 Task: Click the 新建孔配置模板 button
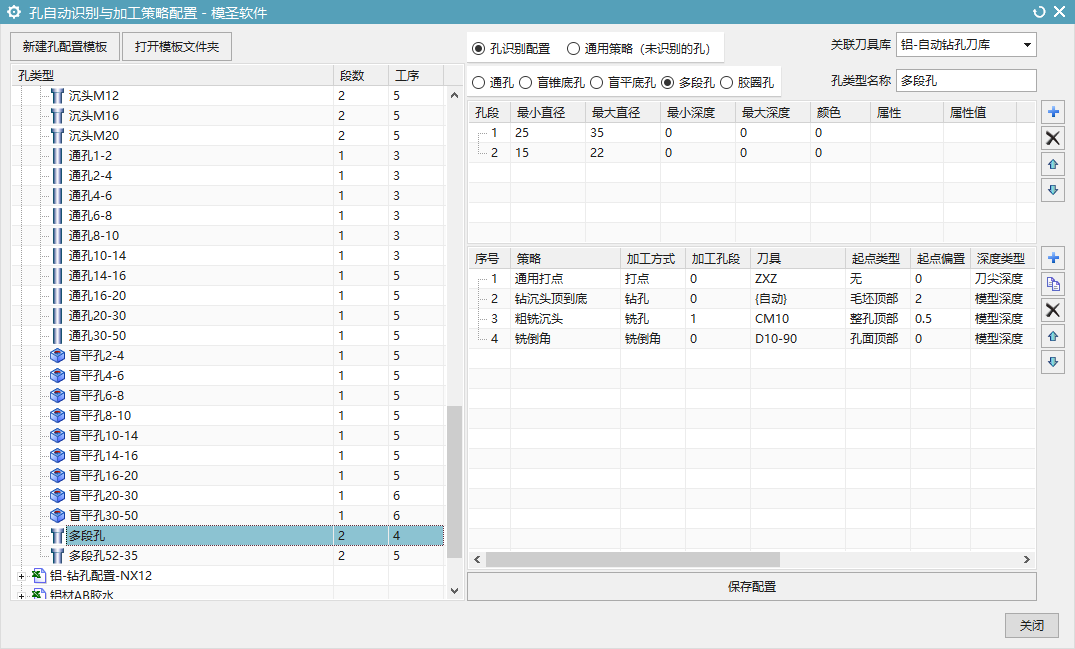click(65, 47)
